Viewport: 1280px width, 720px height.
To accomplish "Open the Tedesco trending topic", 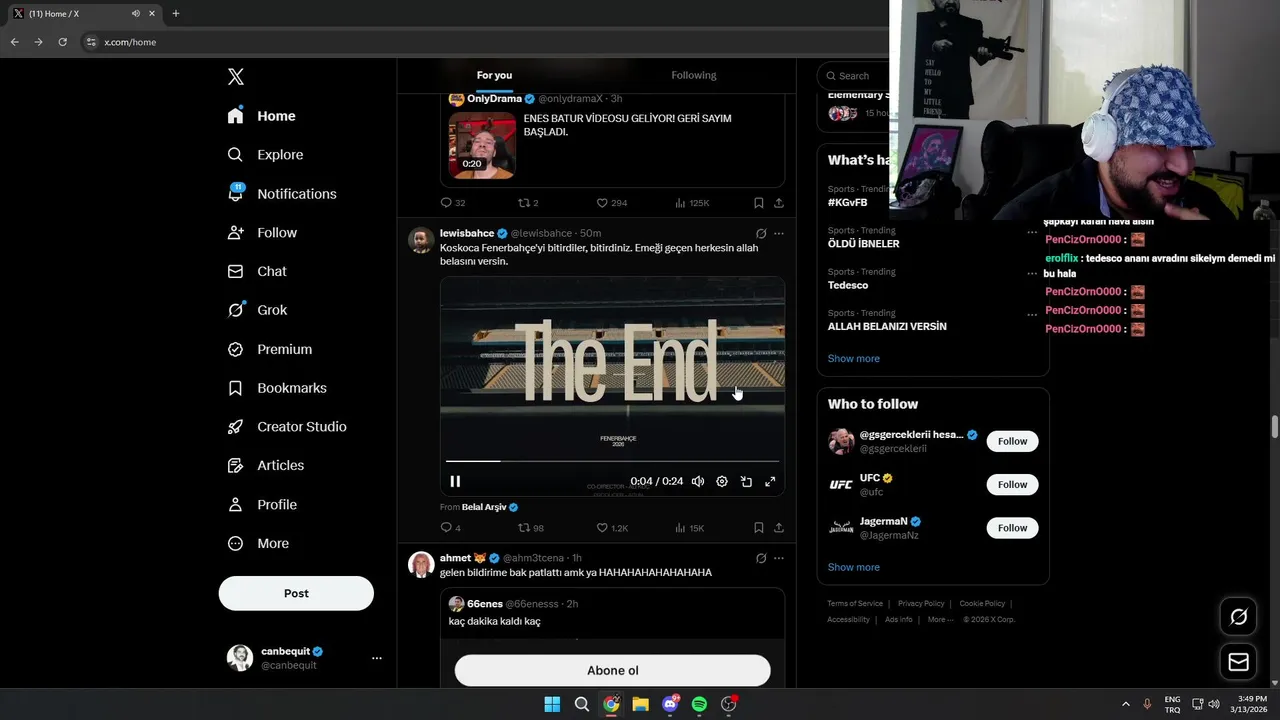I will point(848,285).
